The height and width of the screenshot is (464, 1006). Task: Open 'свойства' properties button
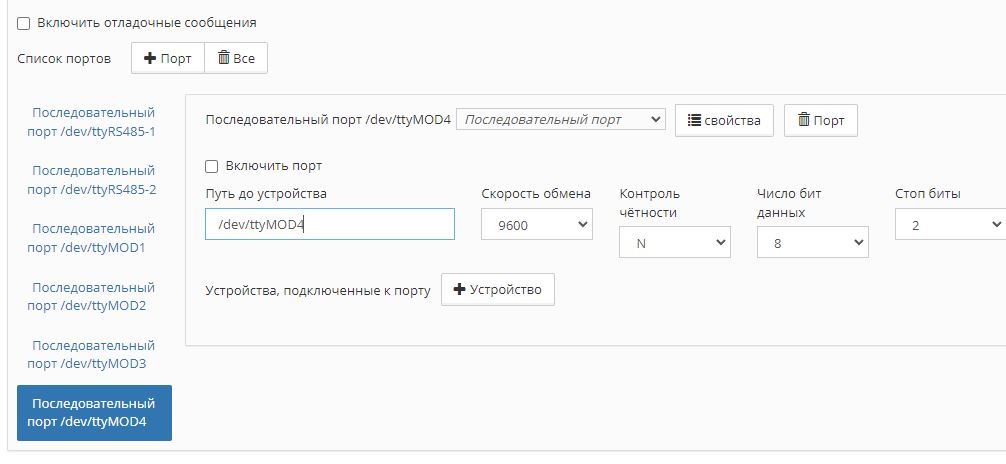pyautogui.click(x=724, y=121)
